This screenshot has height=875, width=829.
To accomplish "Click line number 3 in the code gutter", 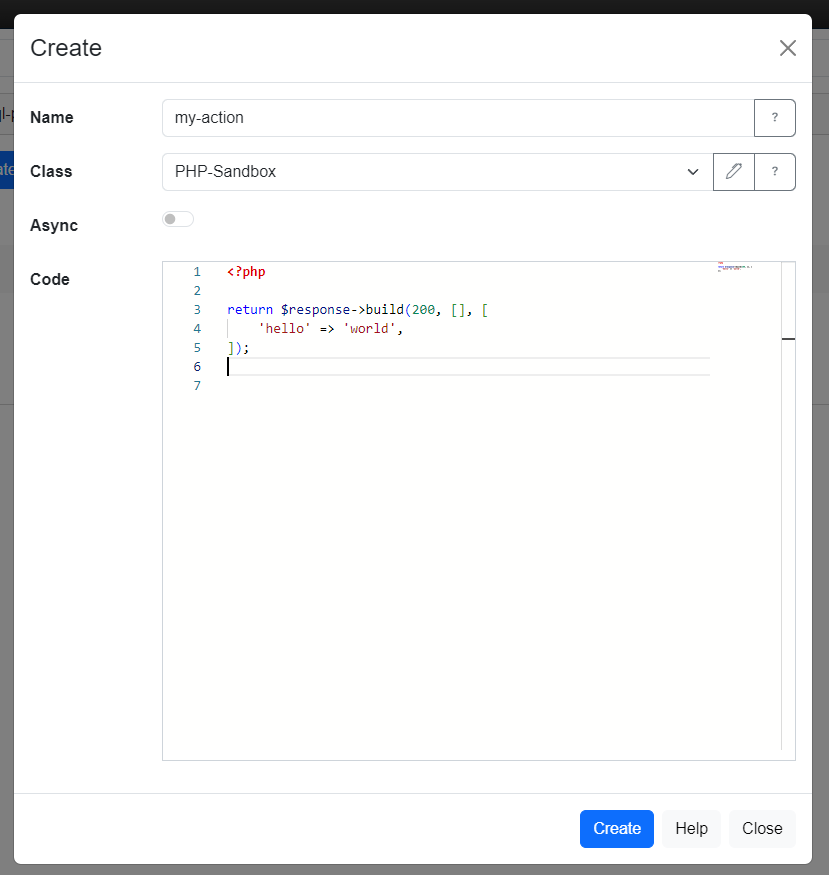I will point(197,309).
